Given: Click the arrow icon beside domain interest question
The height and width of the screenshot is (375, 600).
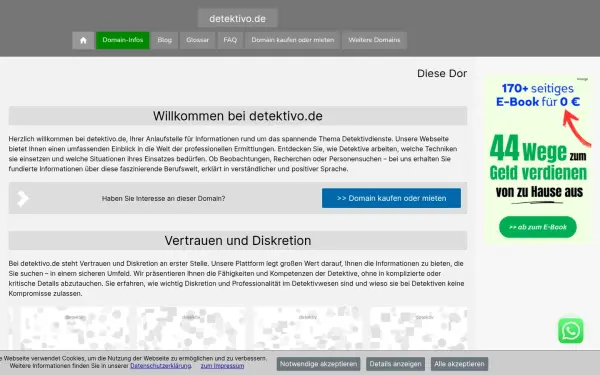Looking at the screenshot, I should (x=23, y=198).
